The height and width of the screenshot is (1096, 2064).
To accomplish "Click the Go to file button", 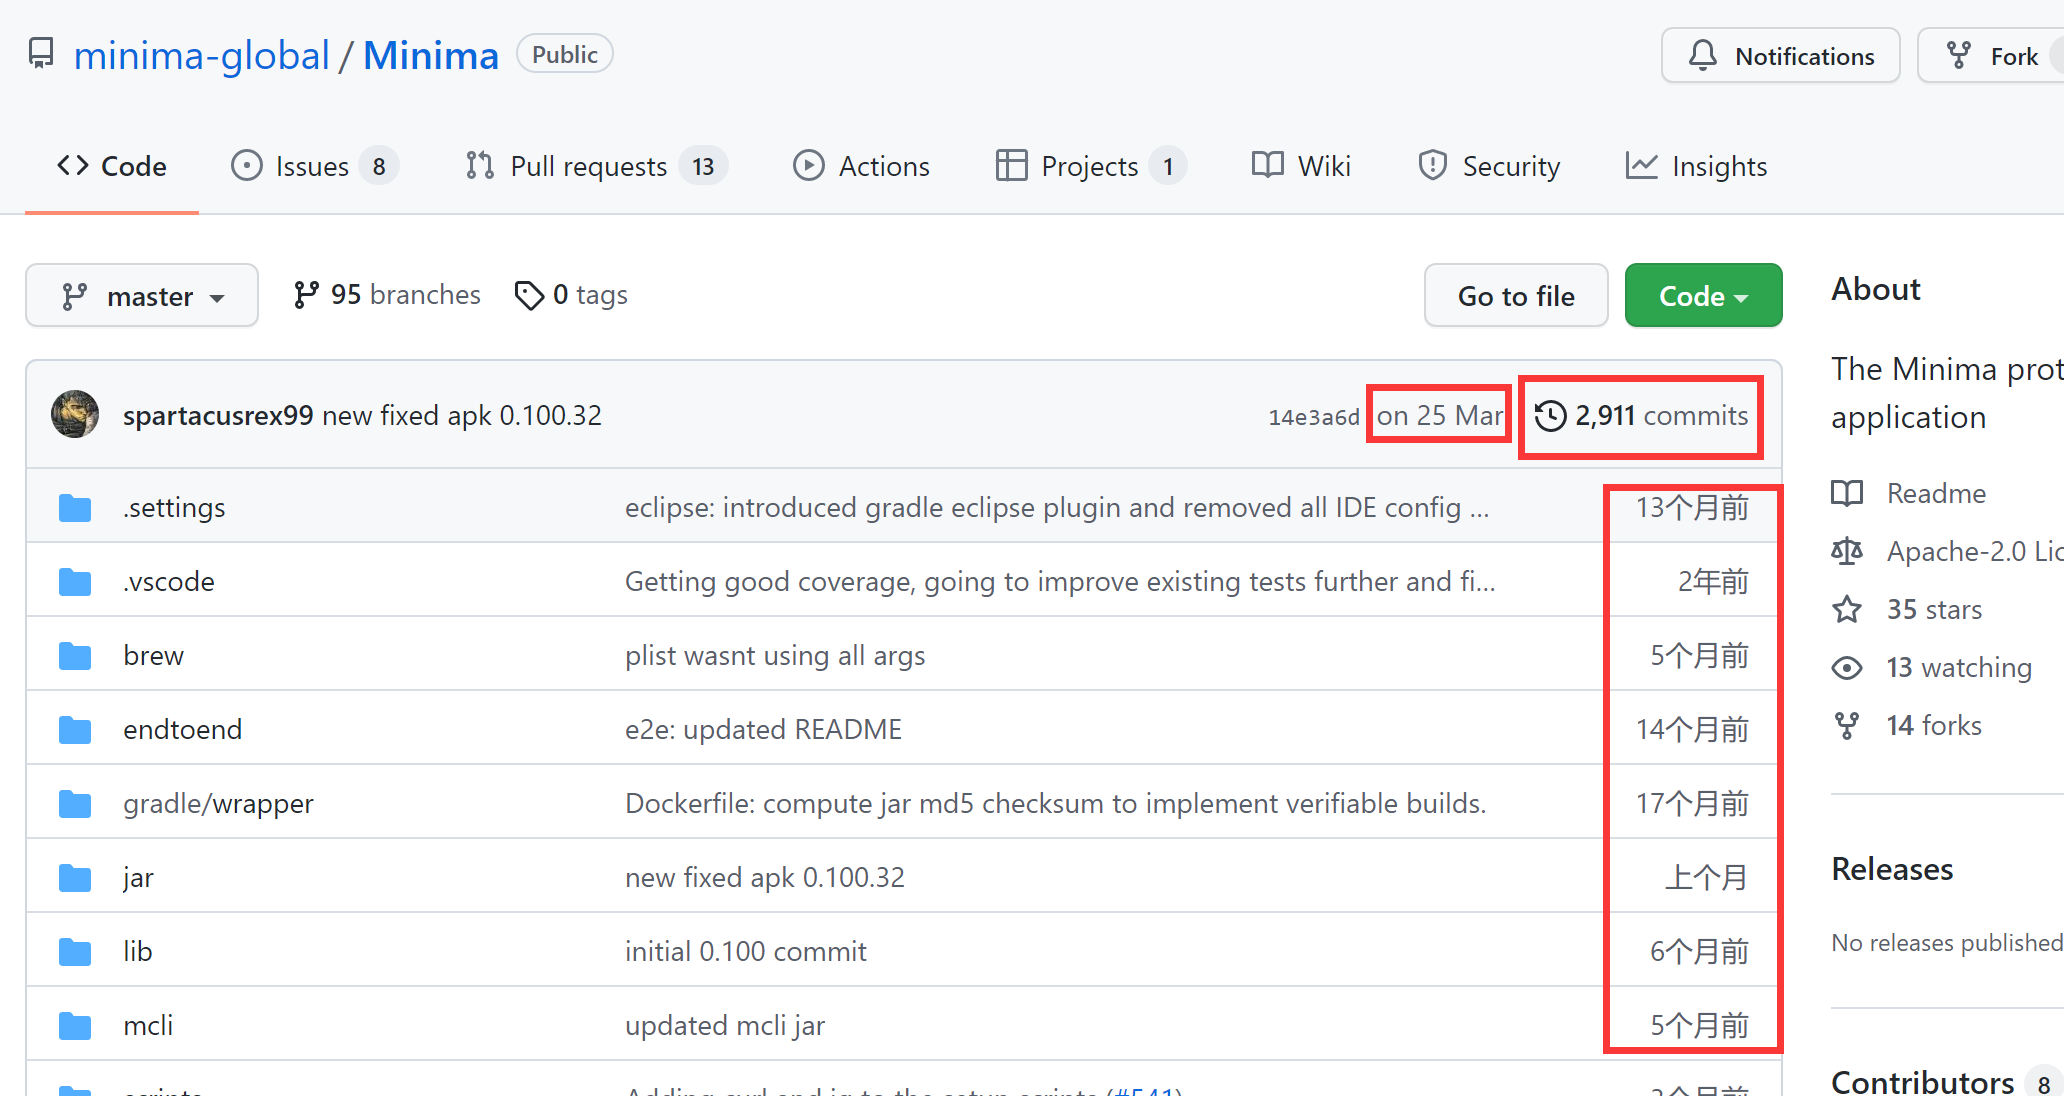I will coord(1516,295).
